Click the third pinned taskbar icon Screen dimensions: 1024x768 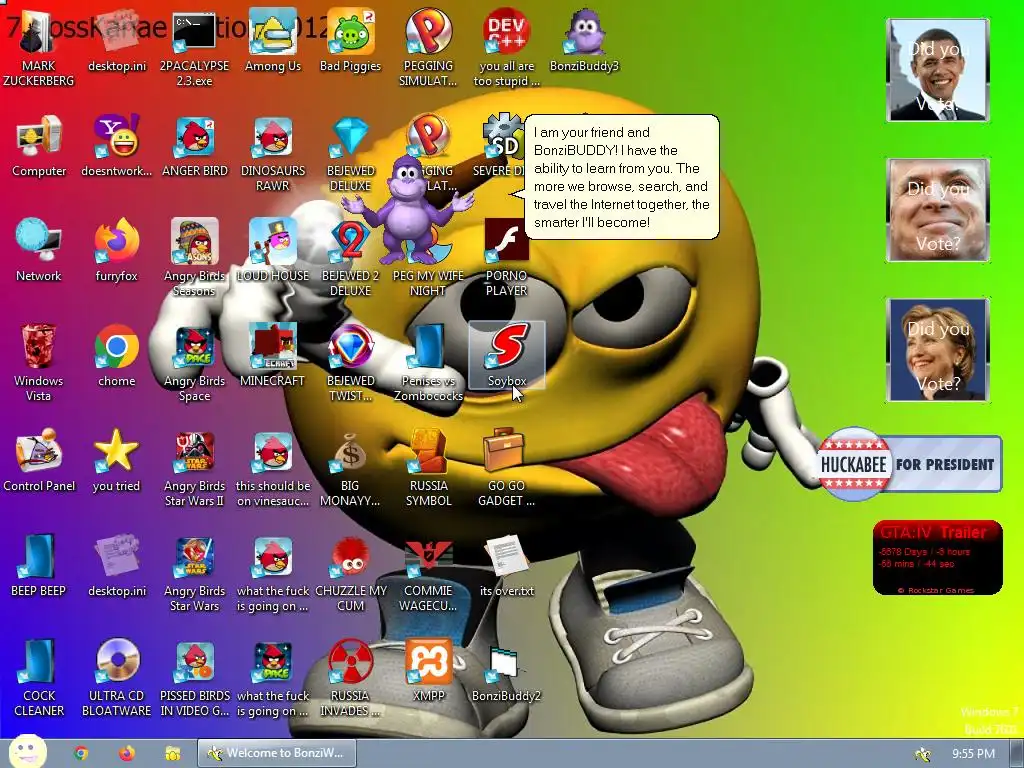click(172, 753)
